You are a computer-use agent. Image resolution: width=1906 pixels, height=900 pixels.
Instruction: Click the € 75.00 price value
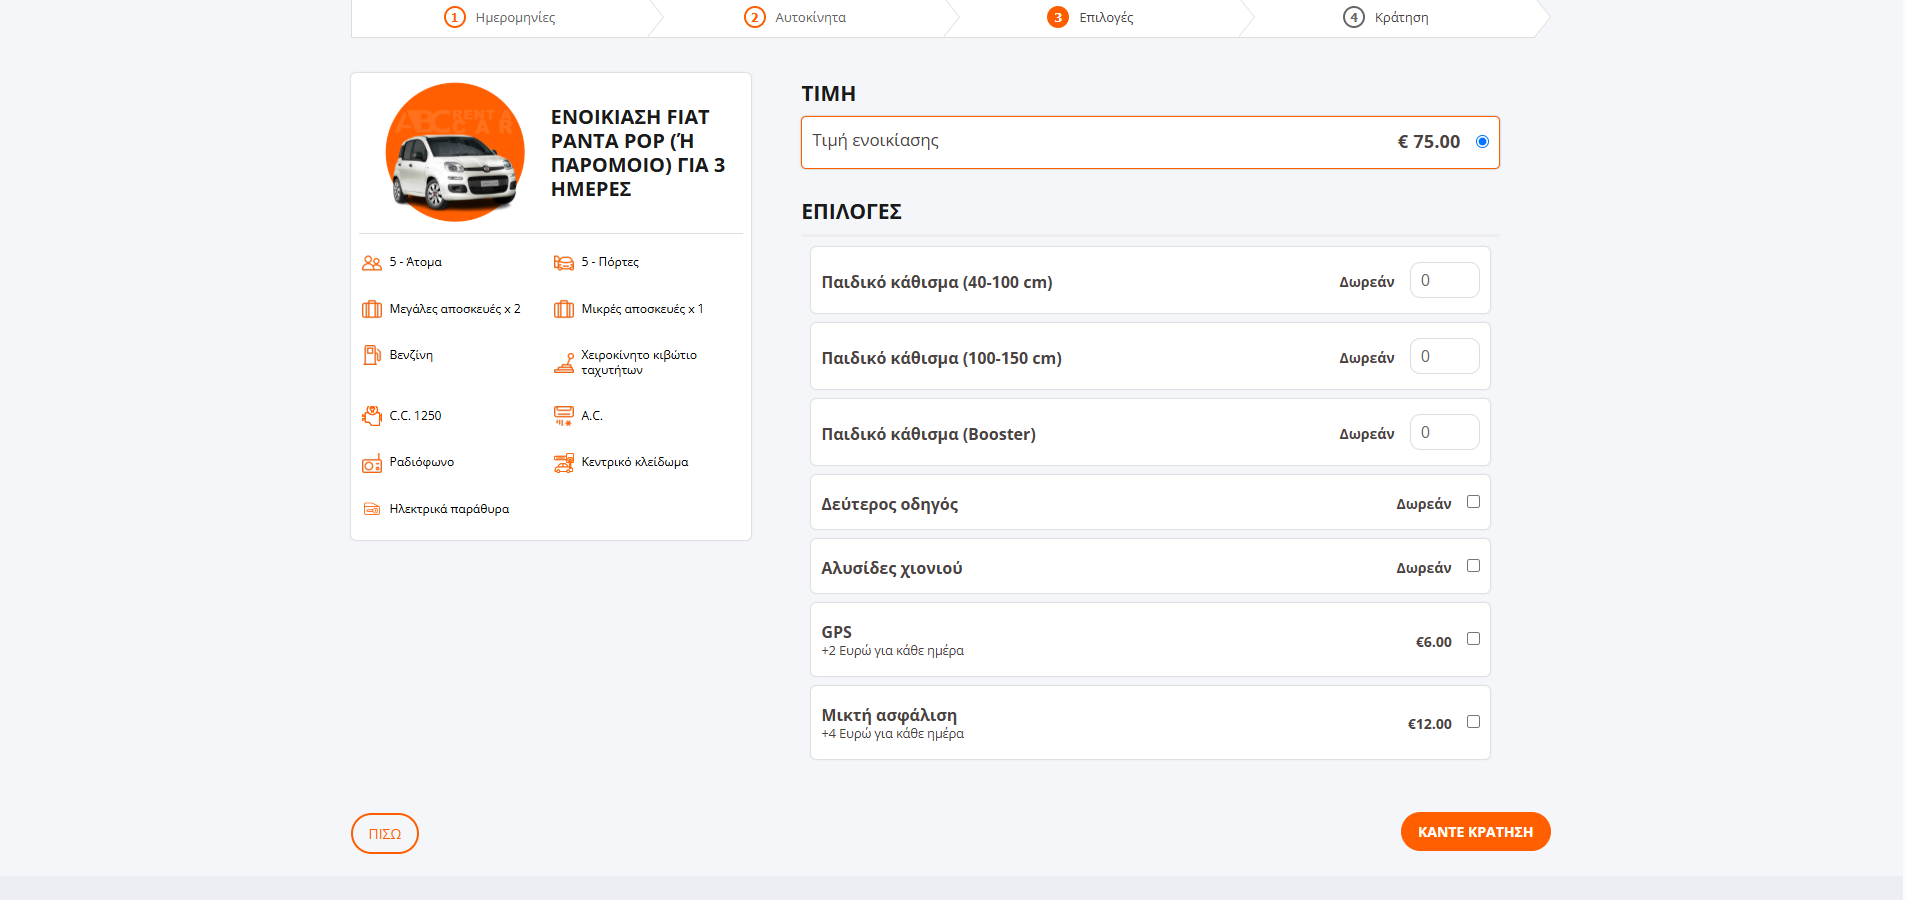1428,142
